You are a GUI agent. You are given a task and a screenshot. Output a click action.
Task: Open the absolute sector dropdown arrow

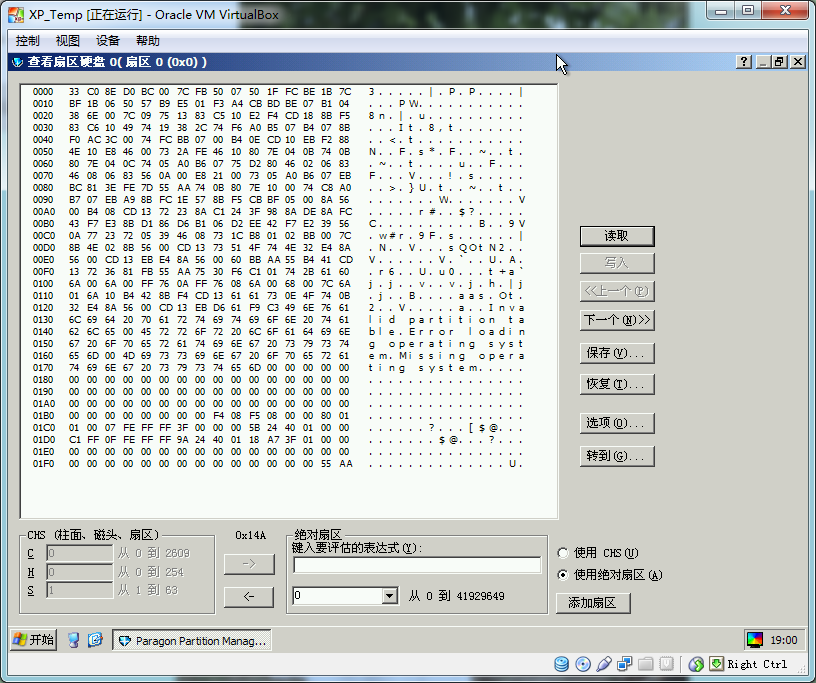tap(389, 596)
